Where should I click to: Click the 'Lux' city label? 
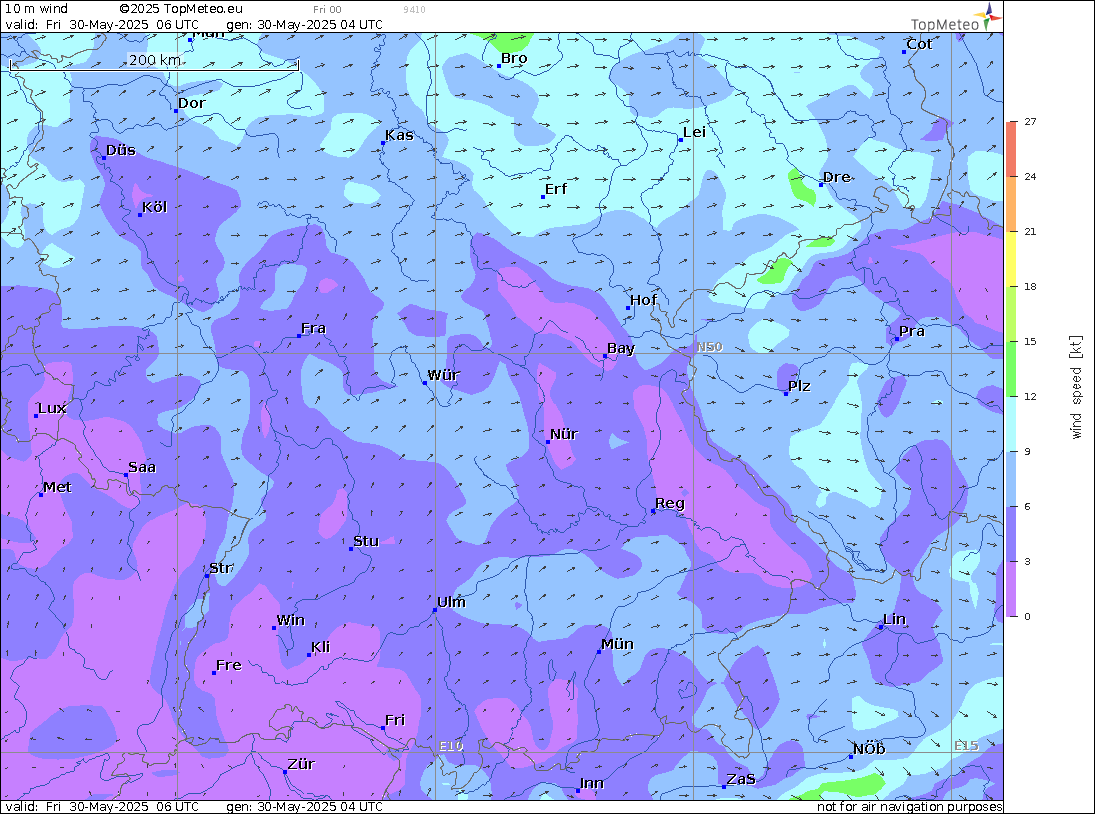[52, 408]
